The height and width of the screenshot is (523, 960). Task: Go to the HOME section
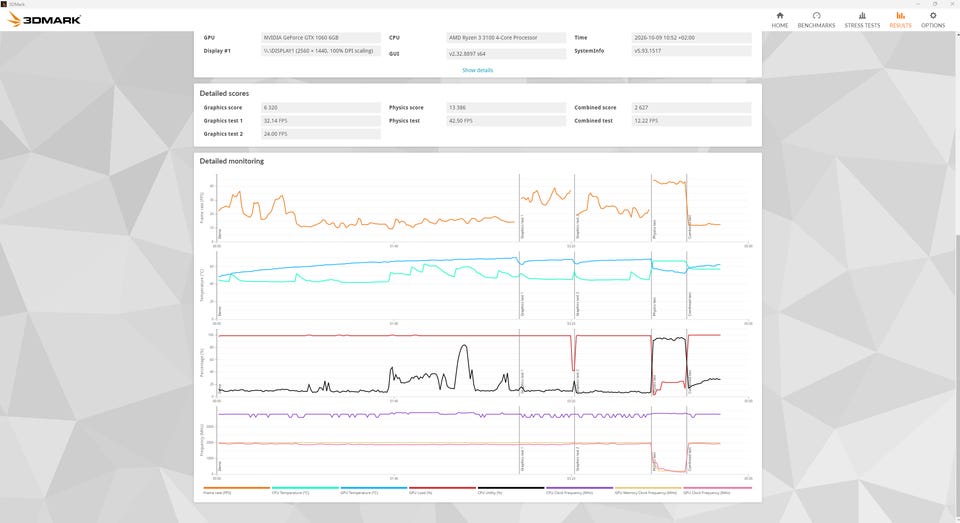[779, 20]
